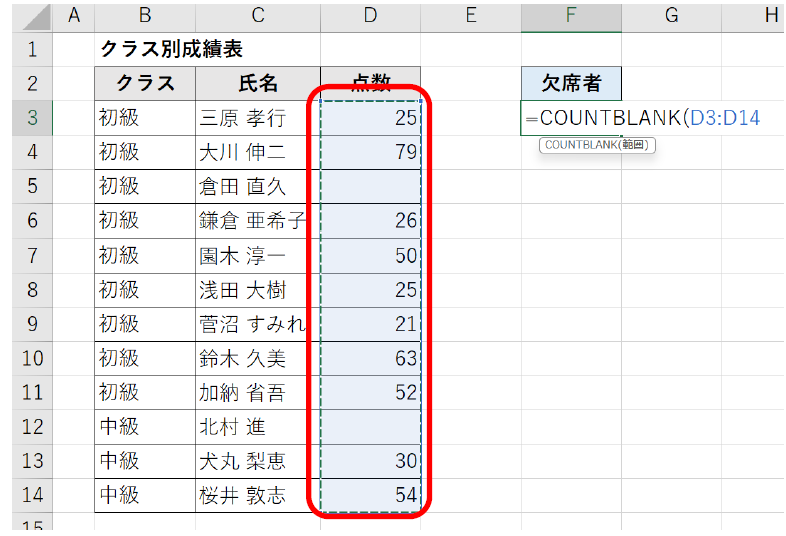Viewport: 786px width, 536px height.
Task: Select the score cell showing 63
Action: [x=370, y=358]
